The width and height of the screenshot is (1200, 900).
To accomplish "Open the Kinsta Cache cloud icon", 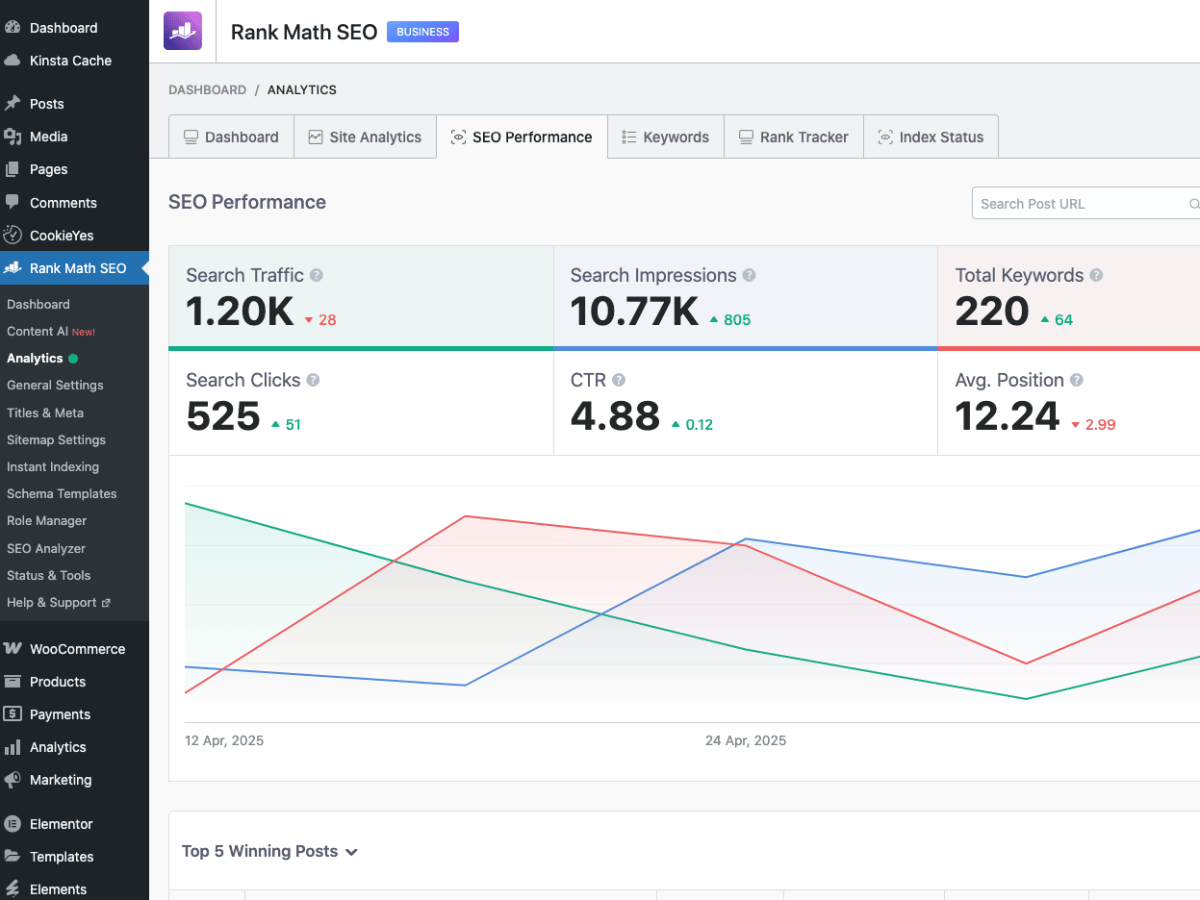I will [12, 60].
